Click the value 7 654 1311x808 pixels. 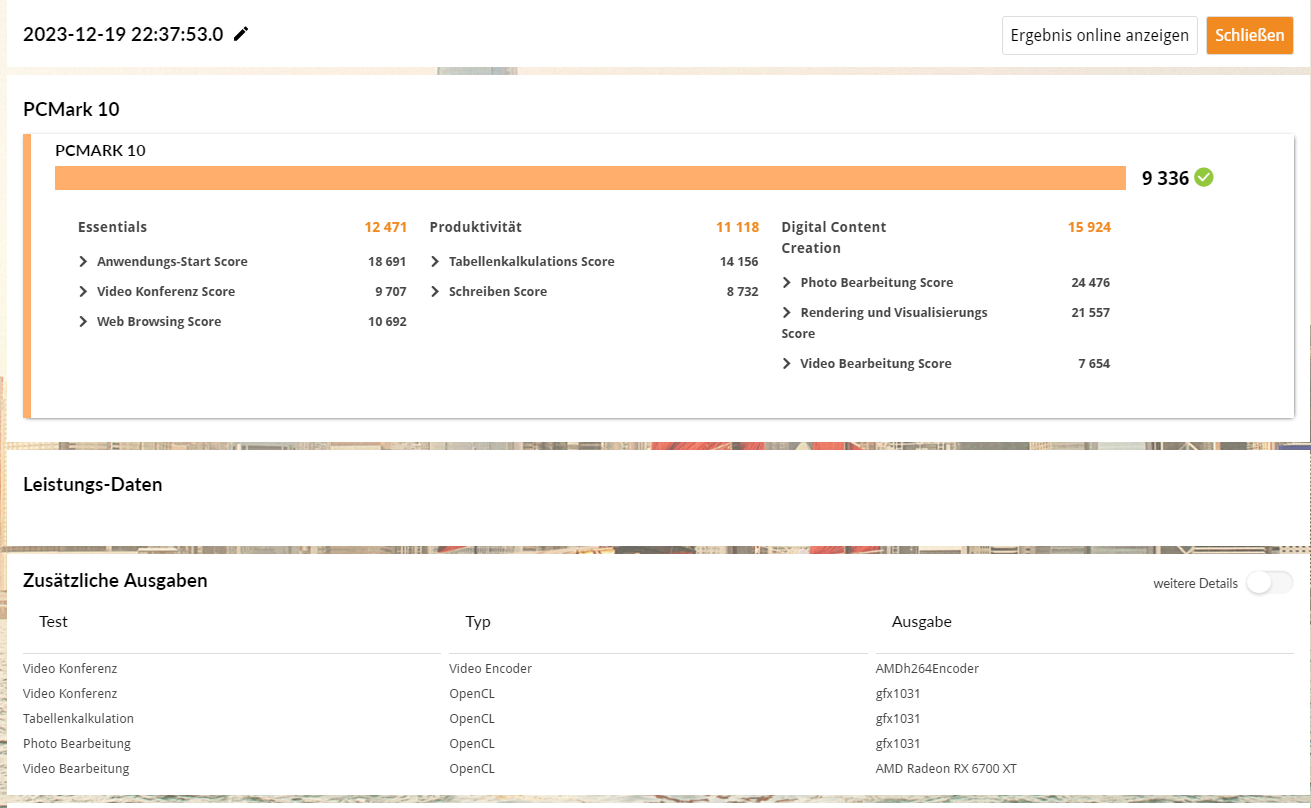tap(1094, 364)
